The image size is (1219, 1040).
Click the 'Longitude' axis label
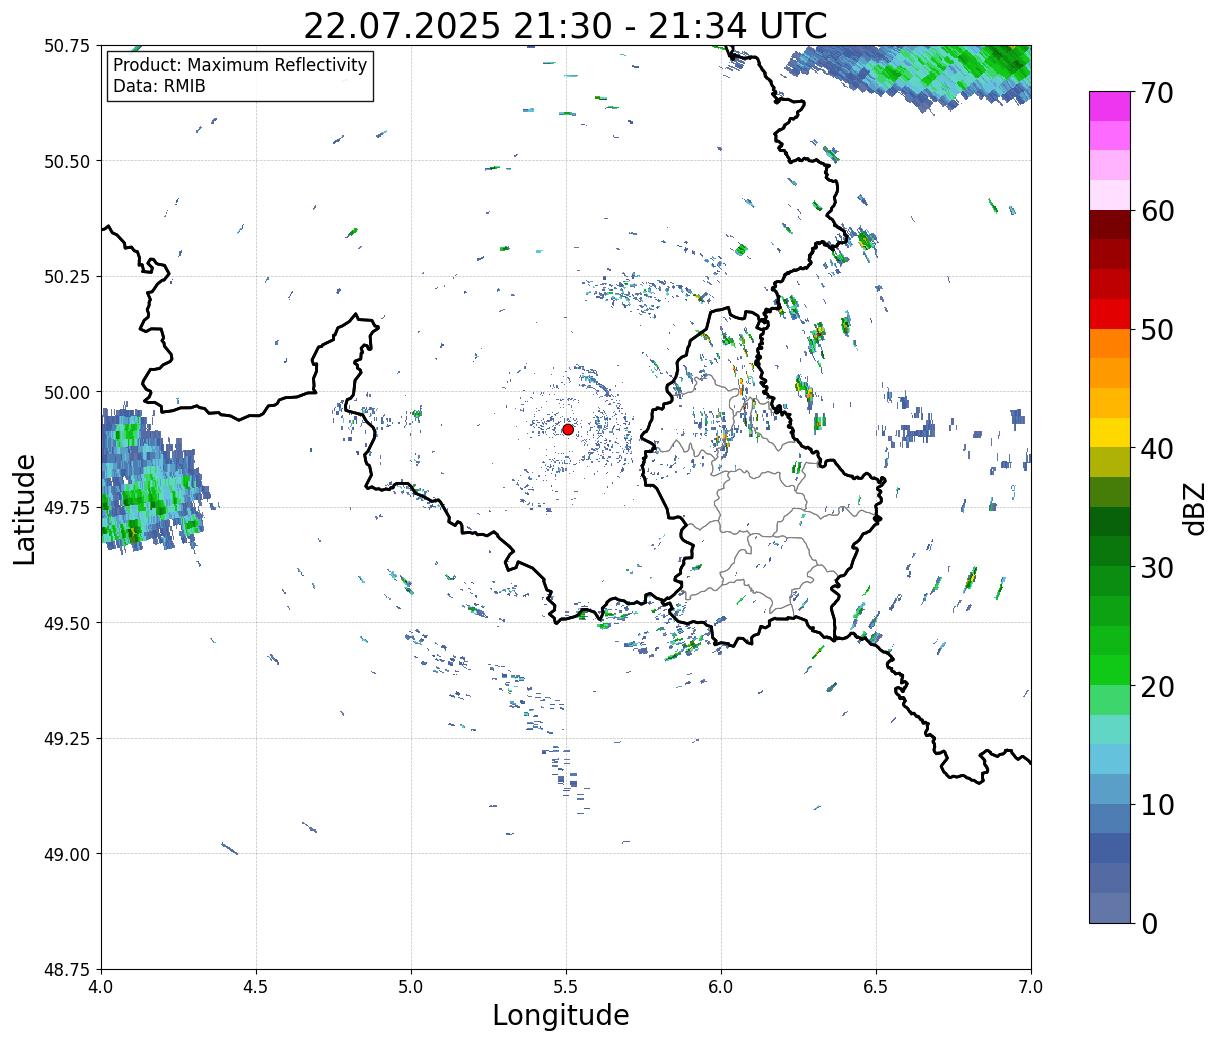(561, 1015)
